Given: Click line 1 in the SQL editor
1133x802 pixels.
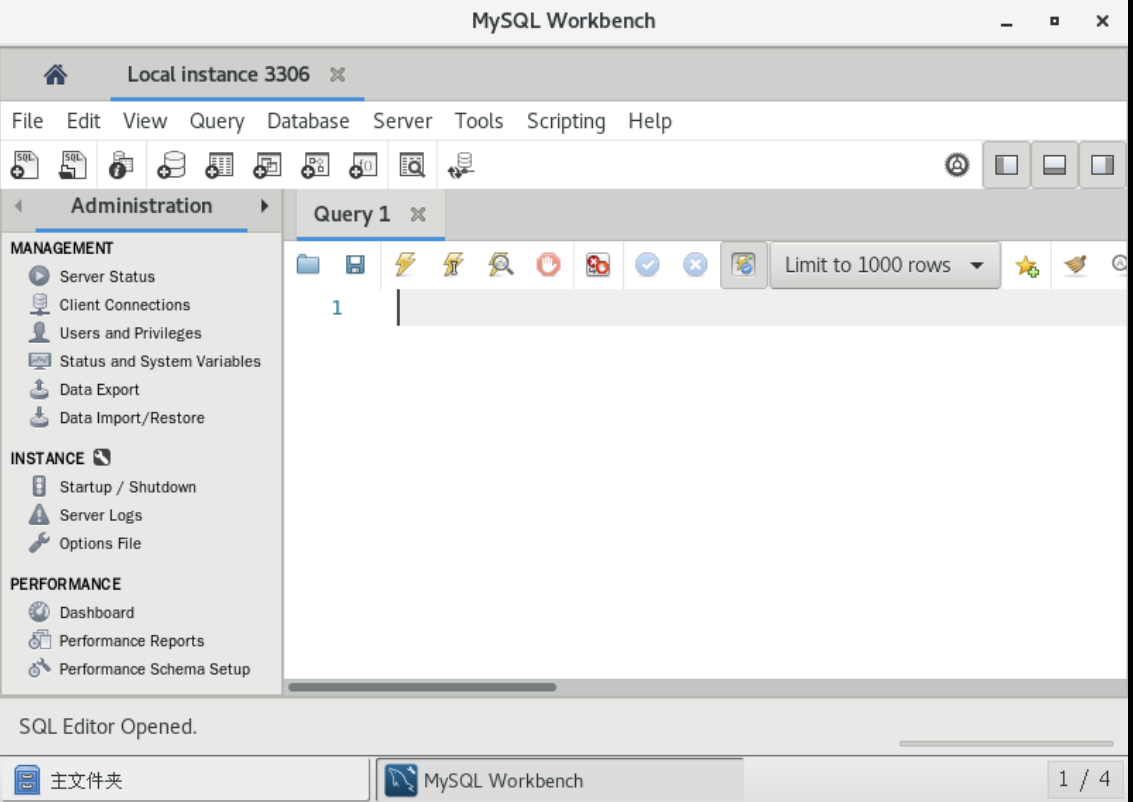Looking at the screenshot, I should pyautogui.click(x=762, y=308).
